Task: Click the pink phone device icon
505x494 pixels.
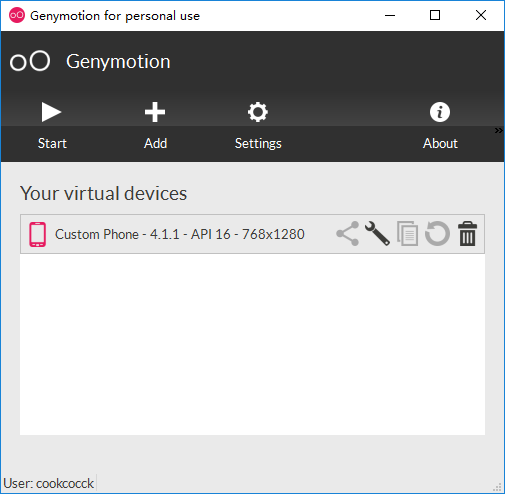Action: [37, 234]
